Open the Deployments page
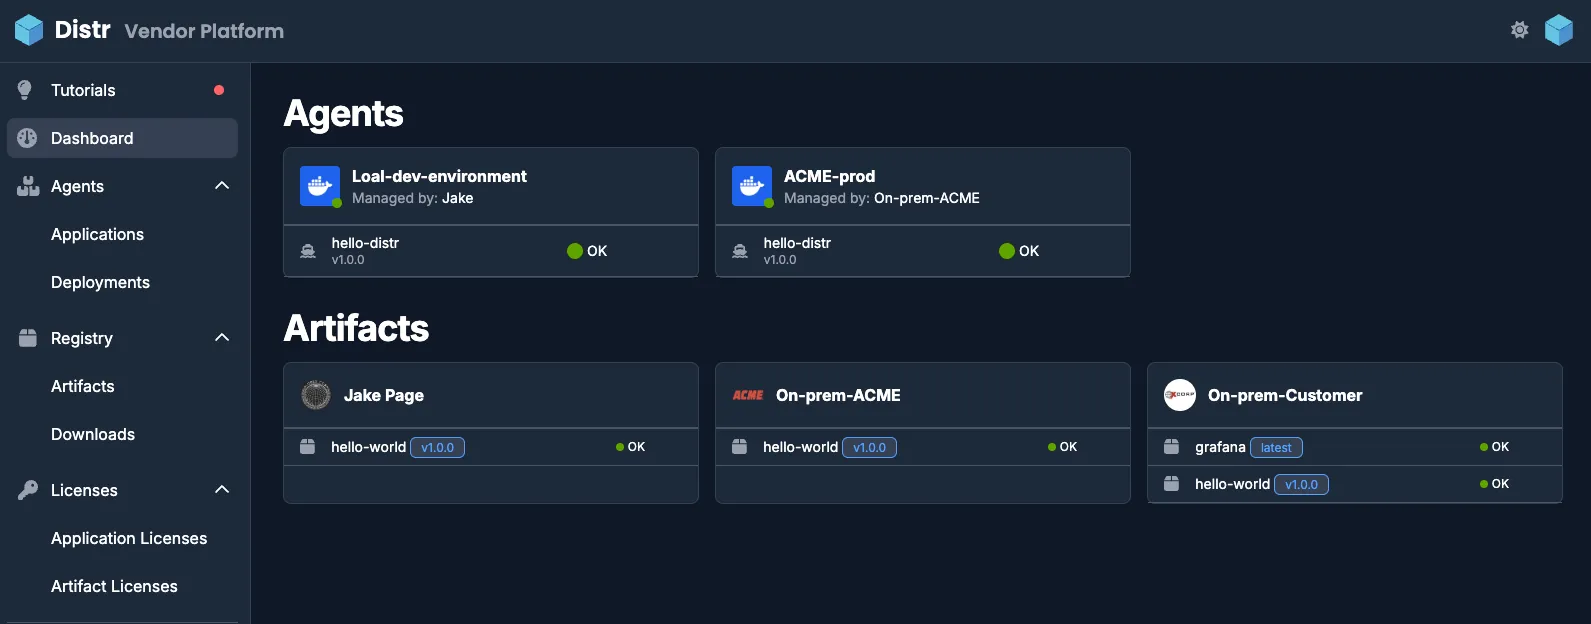This screenshot has width=1591, height=624. pos(100,282)
